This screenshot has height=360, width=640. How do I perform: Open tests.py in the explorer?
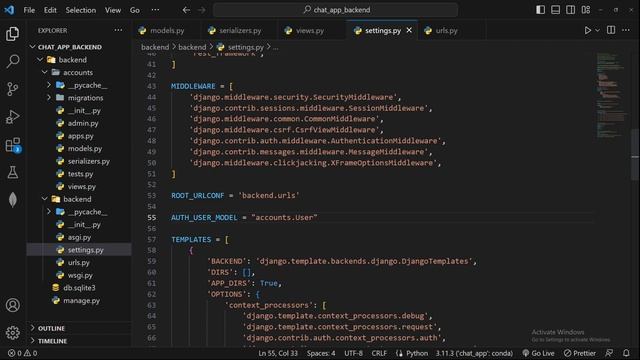click(80, 174)
